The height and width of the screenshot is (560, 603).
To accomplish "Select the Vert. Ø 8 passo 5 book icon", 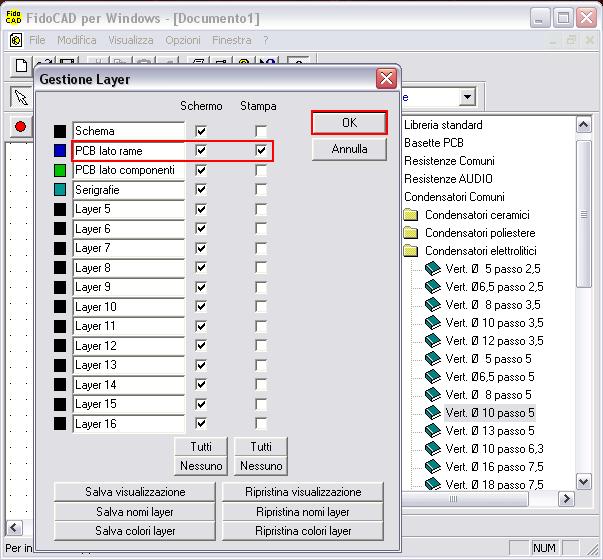I will pyautogui.click(x=433, y=395).
